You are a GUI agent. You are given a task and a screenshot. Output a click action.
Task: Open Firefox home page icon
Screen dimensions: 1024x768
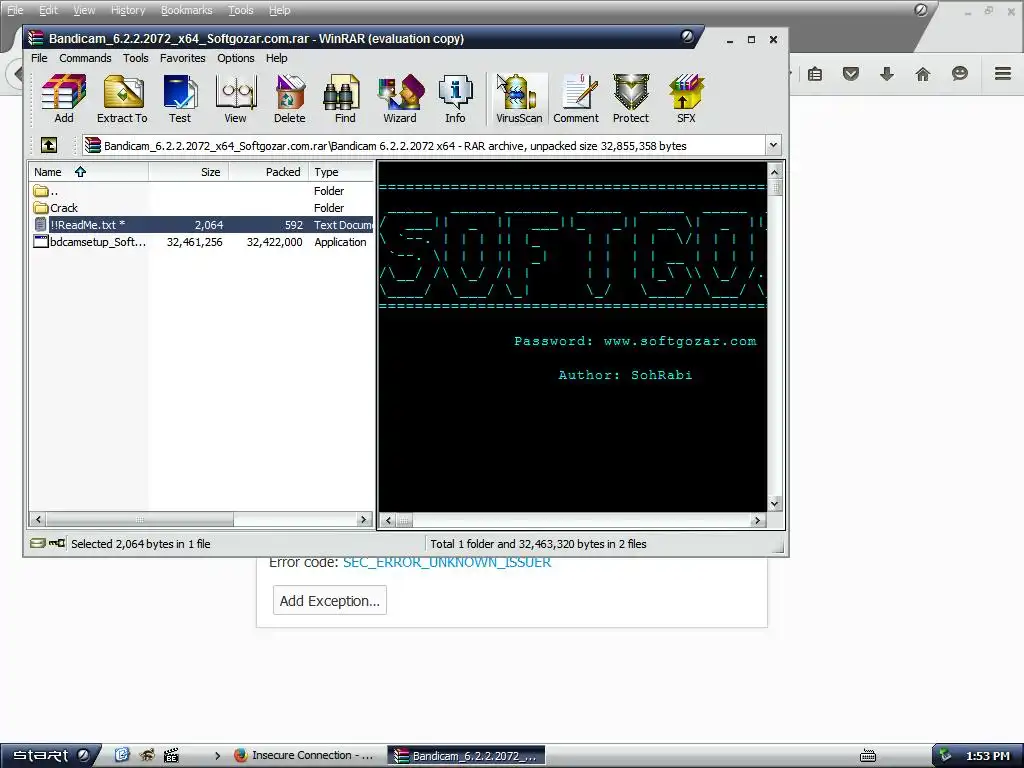[922, 74]
